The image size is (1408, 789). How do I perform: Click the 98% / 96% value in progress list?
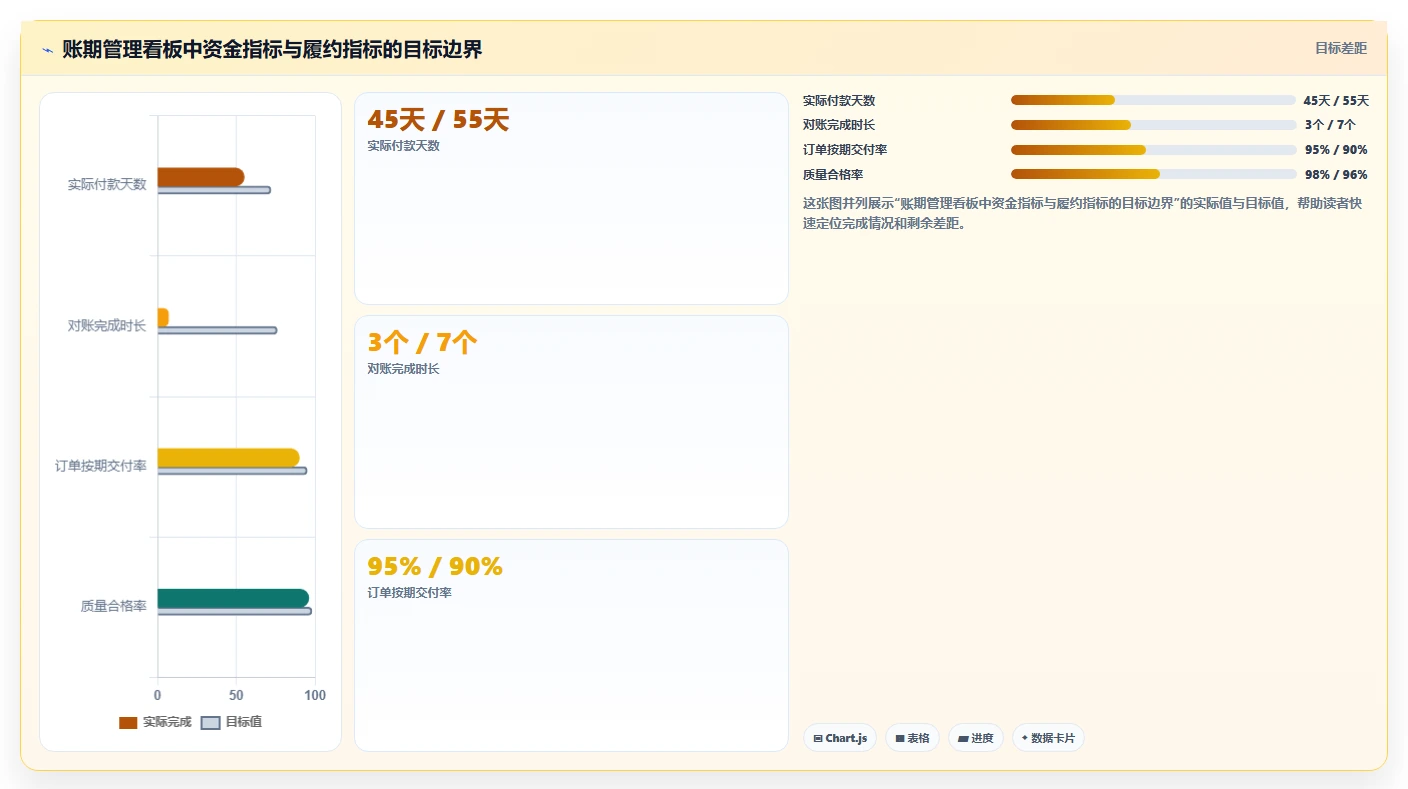[1336, 174]
